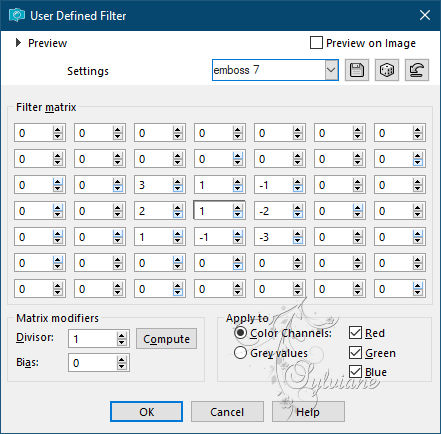Toggle the Blue channel checkbox
This screenshot has width=441, height=434.
click(x=355, y=372)
